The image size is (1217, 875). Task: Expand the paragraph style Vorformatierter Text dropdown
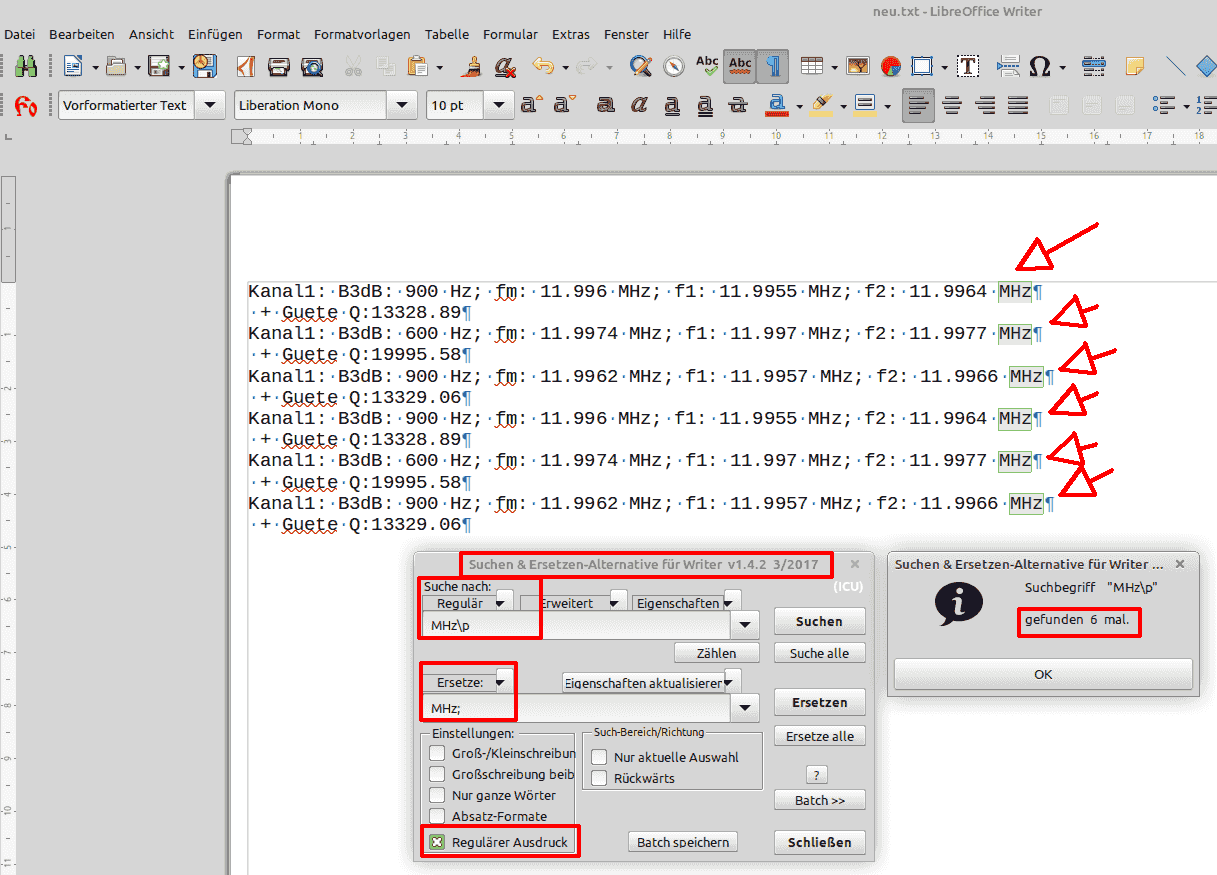[210, 105]
